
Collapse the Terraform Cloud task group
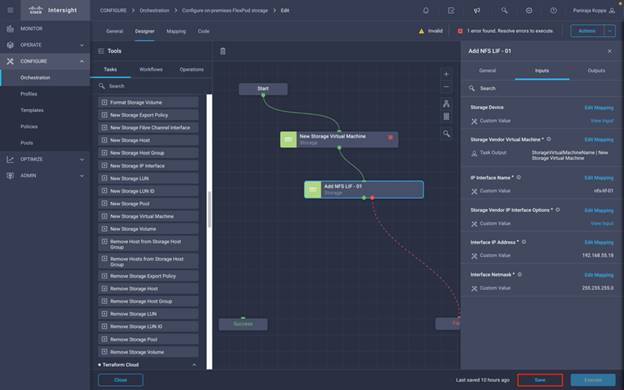pyautogui.click(x=194, y=365)
